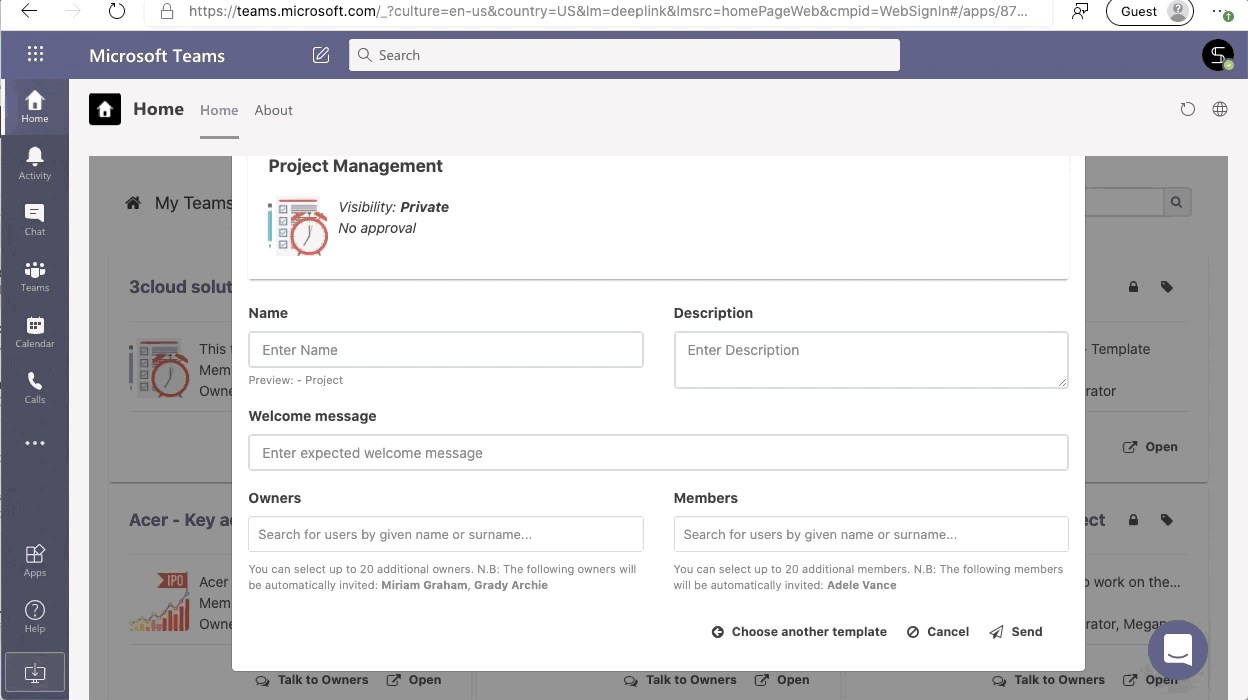This screenshot has height=700, width=1248.
Task: Cancel the team request form
Action: click(x=938, y=632)
